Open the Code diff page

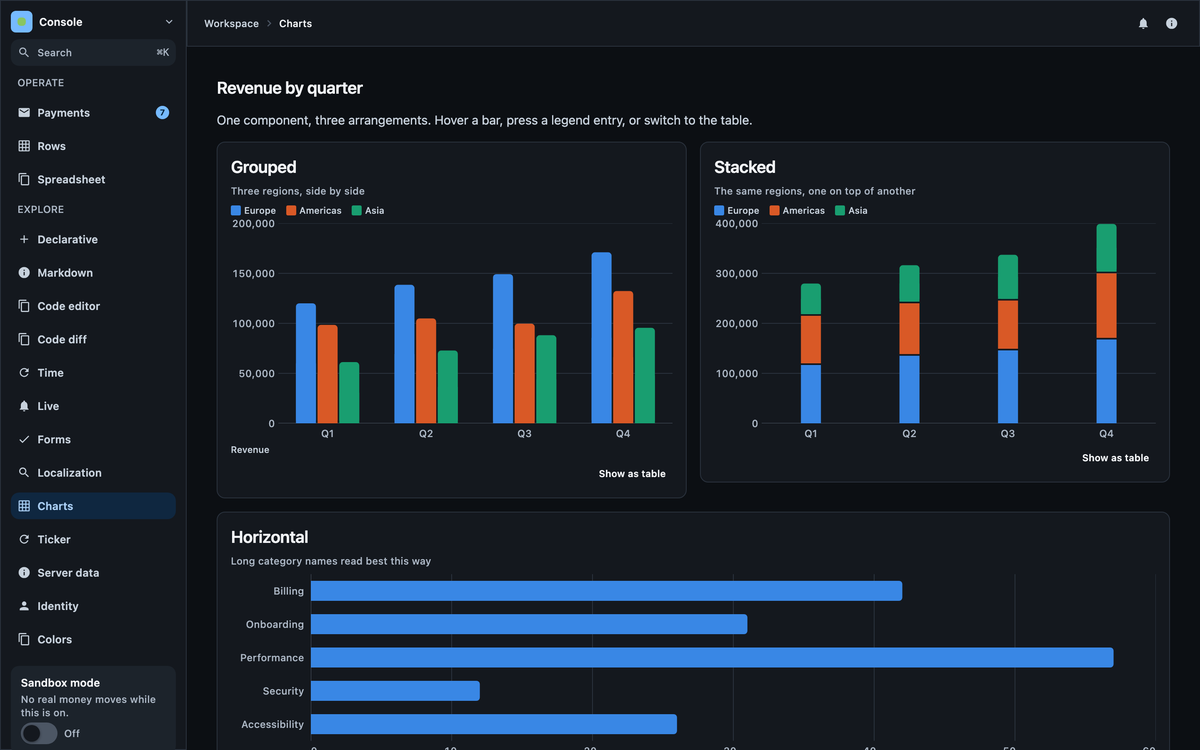click(x=93, y=339)
